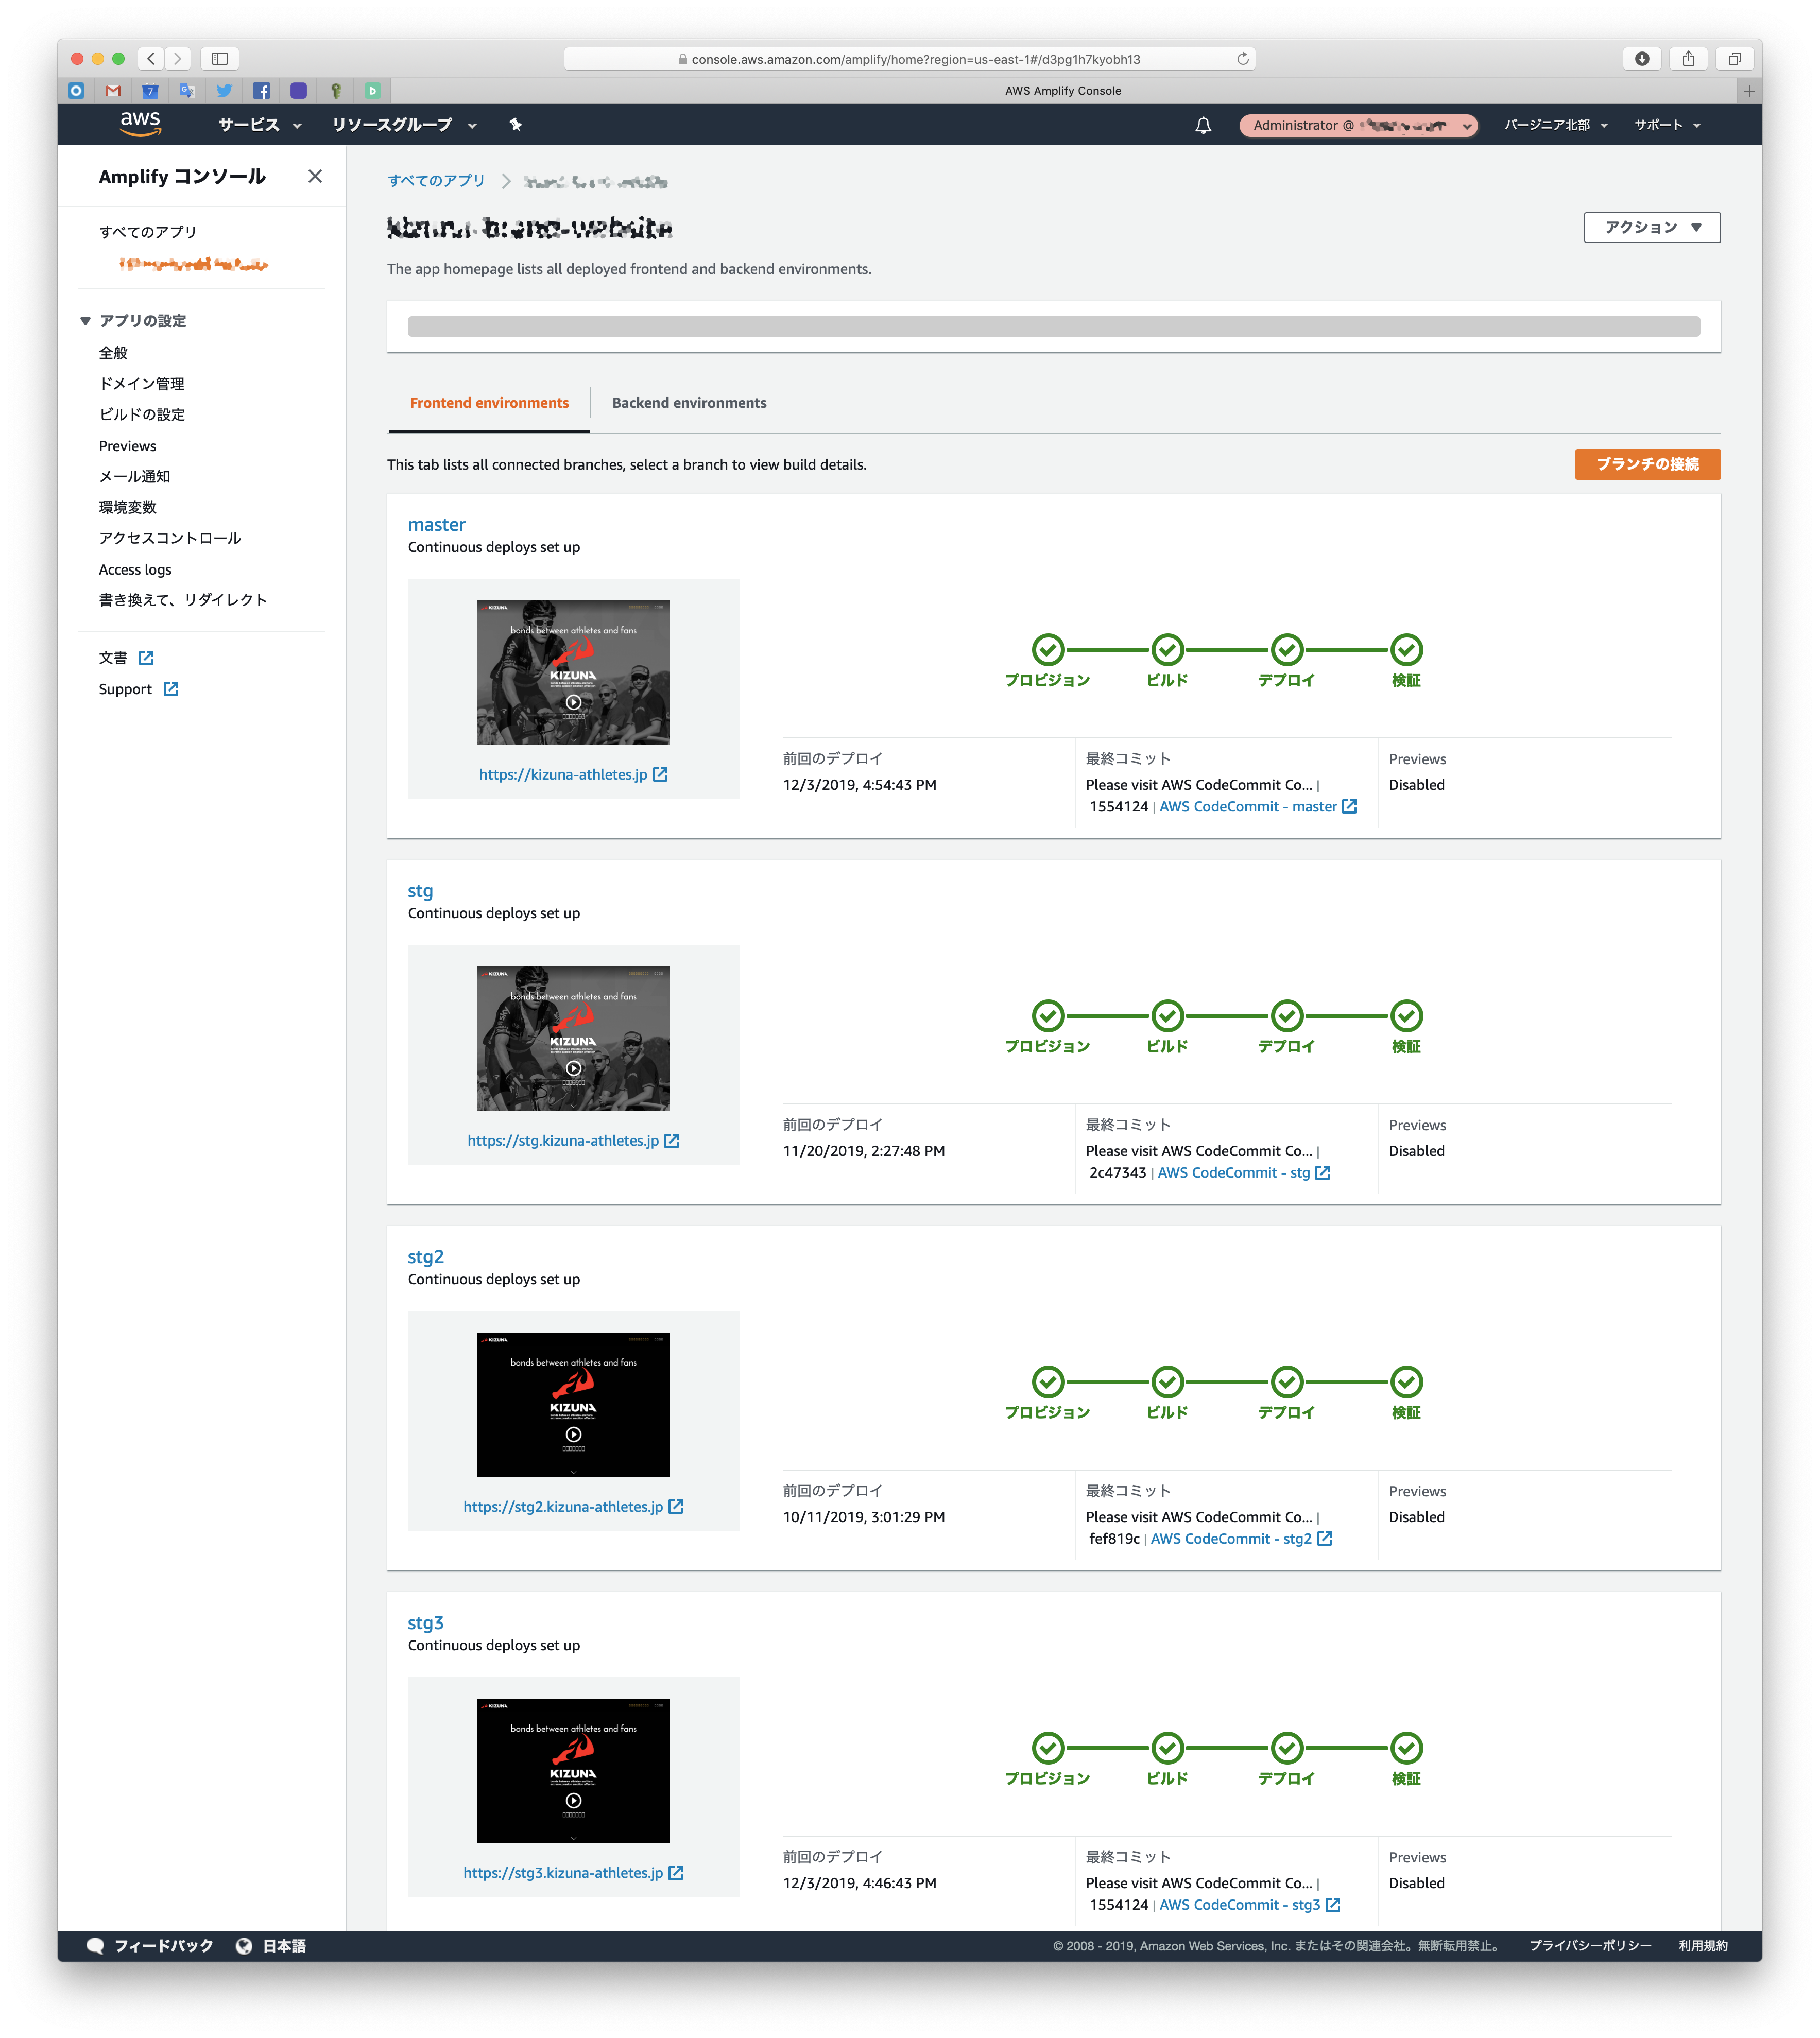Switch to Backend environments tab

tap(689, 403)
